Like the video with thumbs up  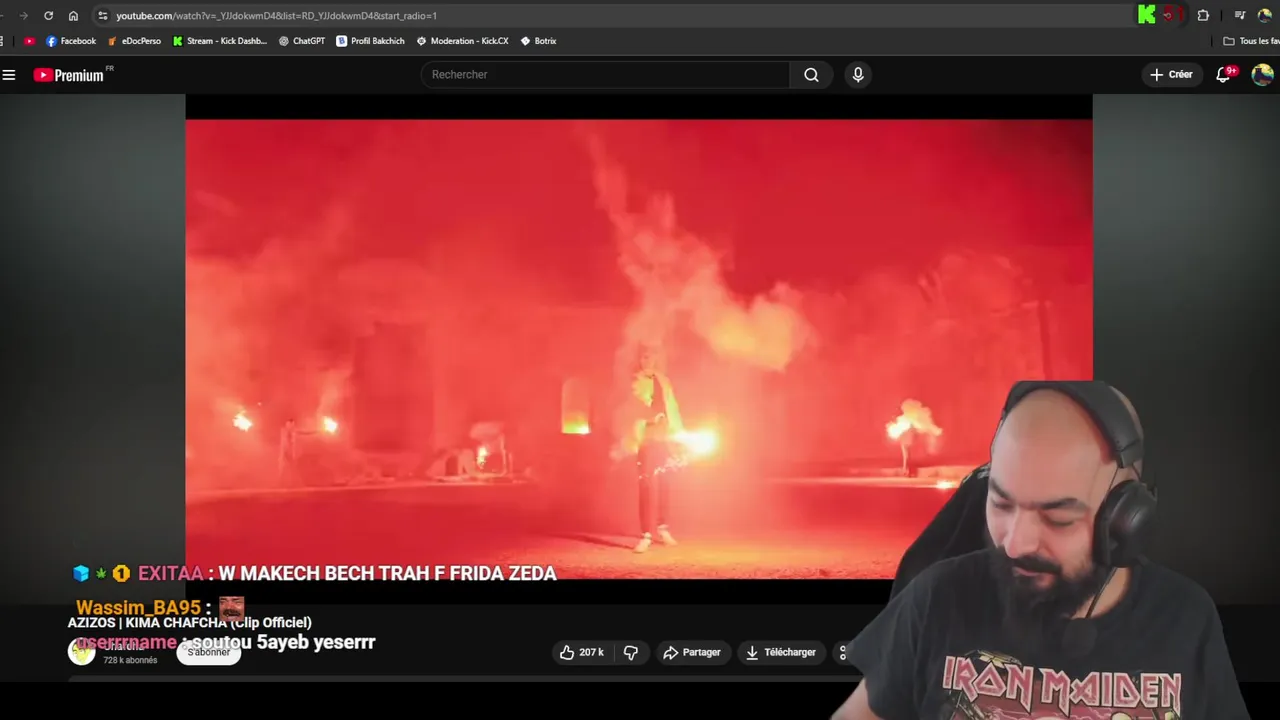[580, 652]
